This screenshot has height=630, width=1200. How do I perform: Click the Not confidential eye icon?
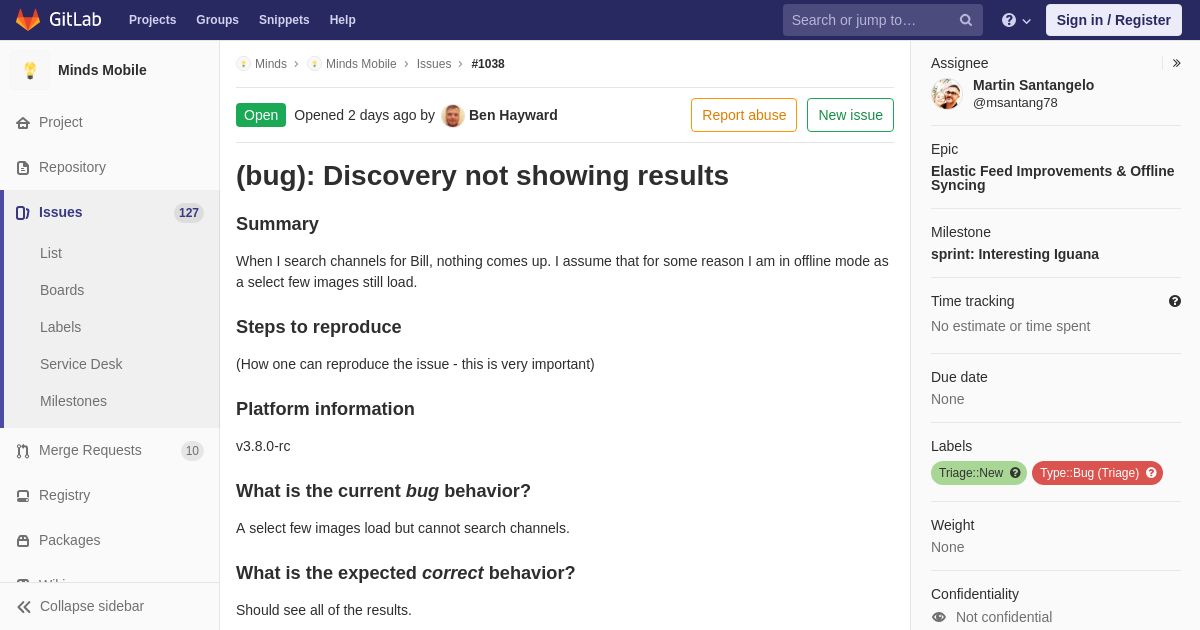pyautogui.click(x=939, y=617)
